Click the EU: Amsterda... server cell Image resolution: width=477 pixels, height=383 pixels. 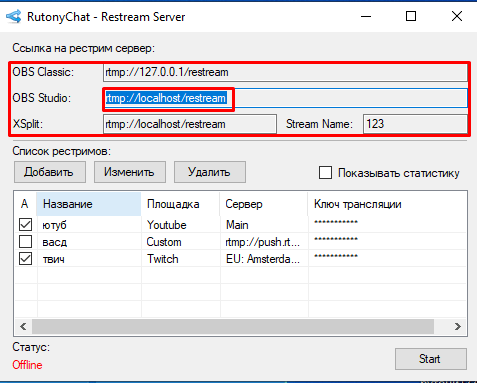point(263,259)
